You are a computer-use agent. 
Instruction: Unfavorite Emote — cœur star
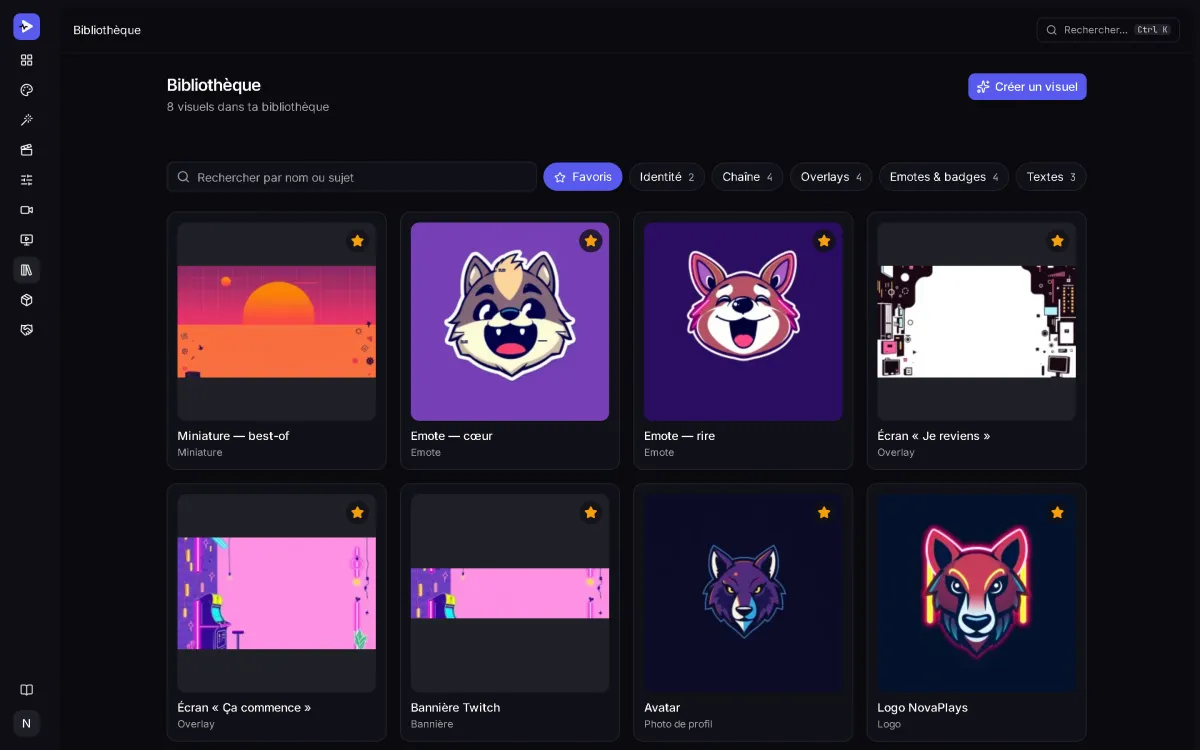pos(591,241)
